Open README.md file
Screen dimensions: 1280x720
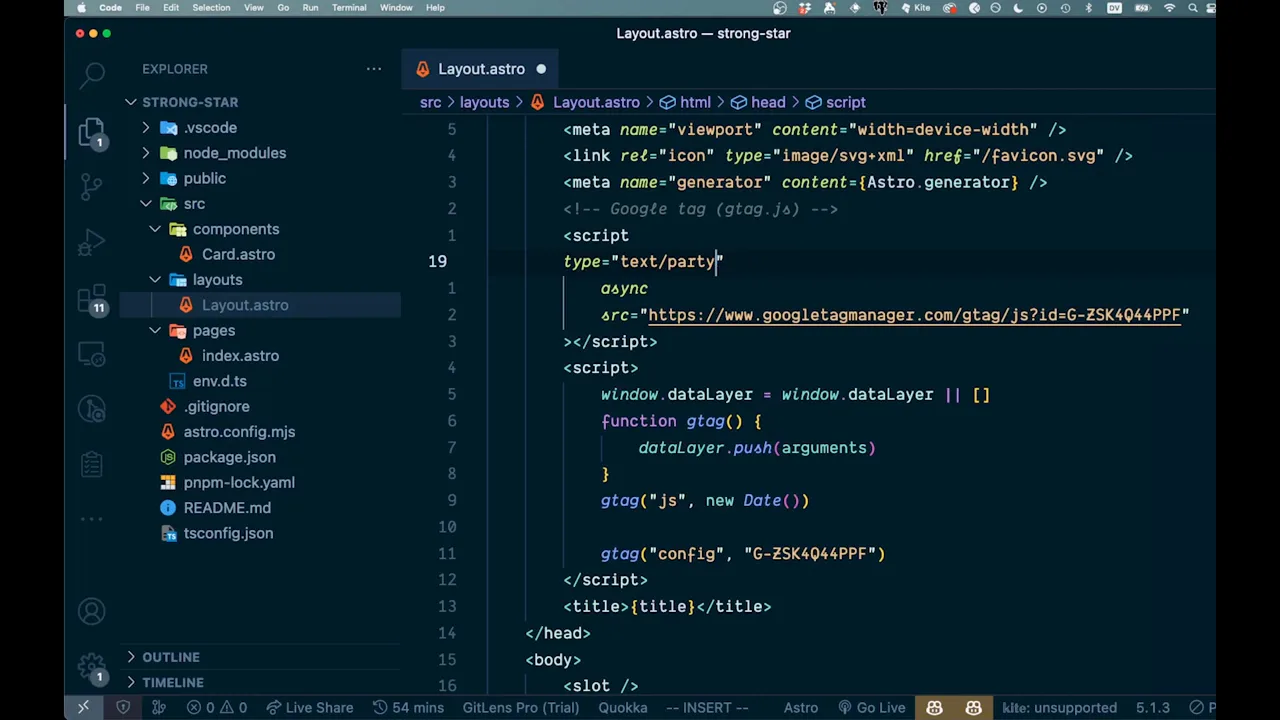click(227, 508)
